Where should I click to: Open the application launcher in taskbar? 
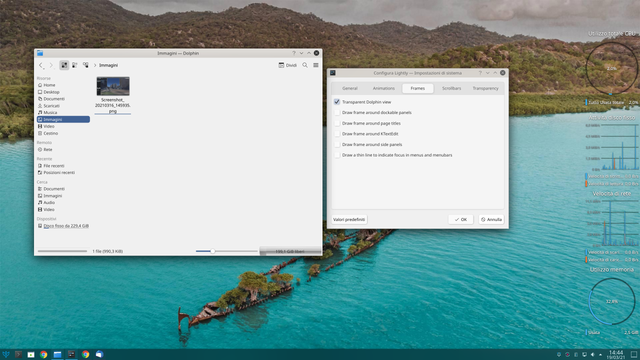click(6, 354)
